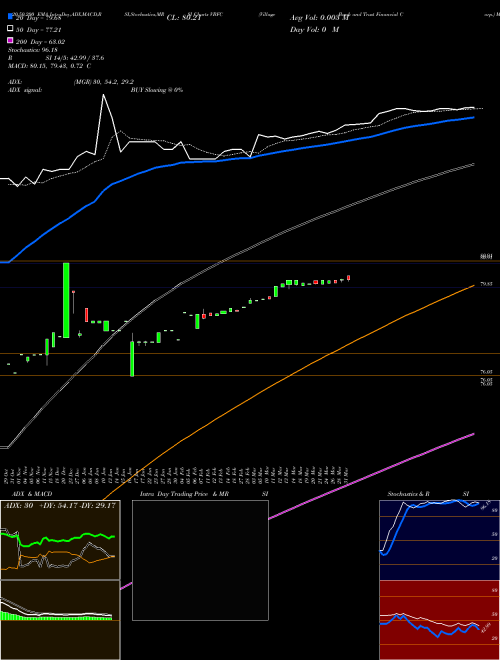
Task: Open the MACD histogram mini chart
Action: point(60,620)
